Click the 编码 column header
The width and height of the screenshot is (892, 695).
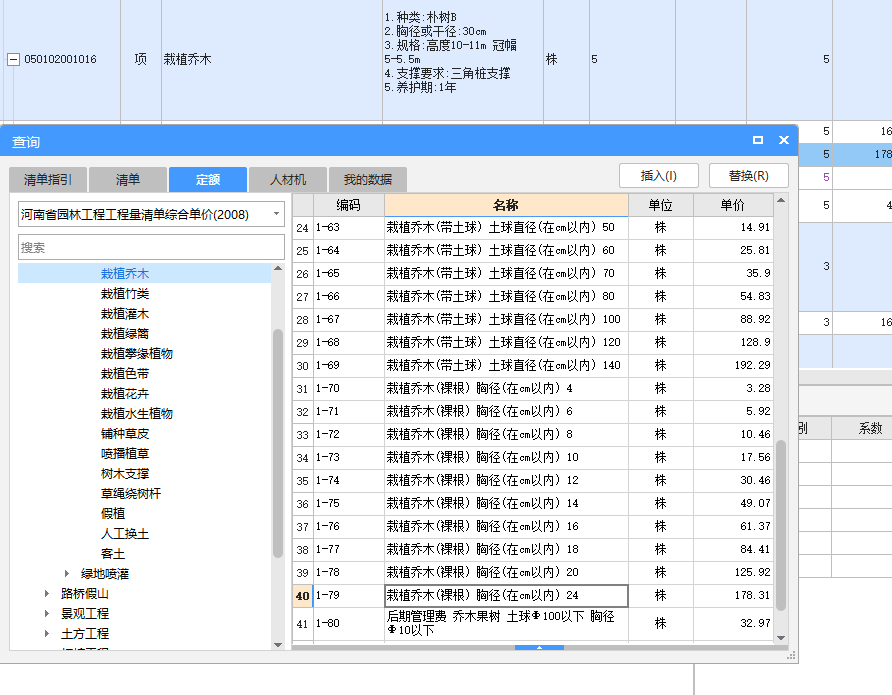click(x=348, y=205)
